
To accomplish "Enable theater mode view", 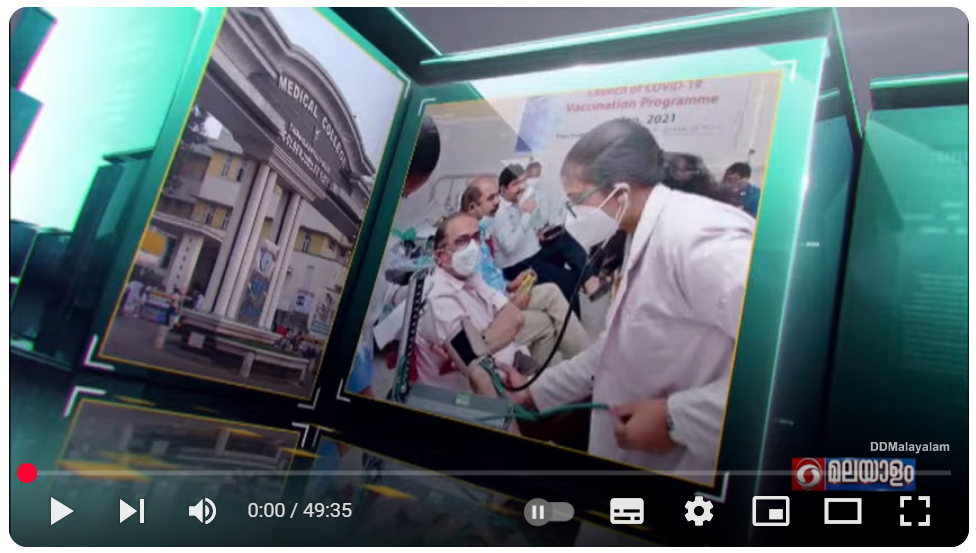I will coord(842,511).
